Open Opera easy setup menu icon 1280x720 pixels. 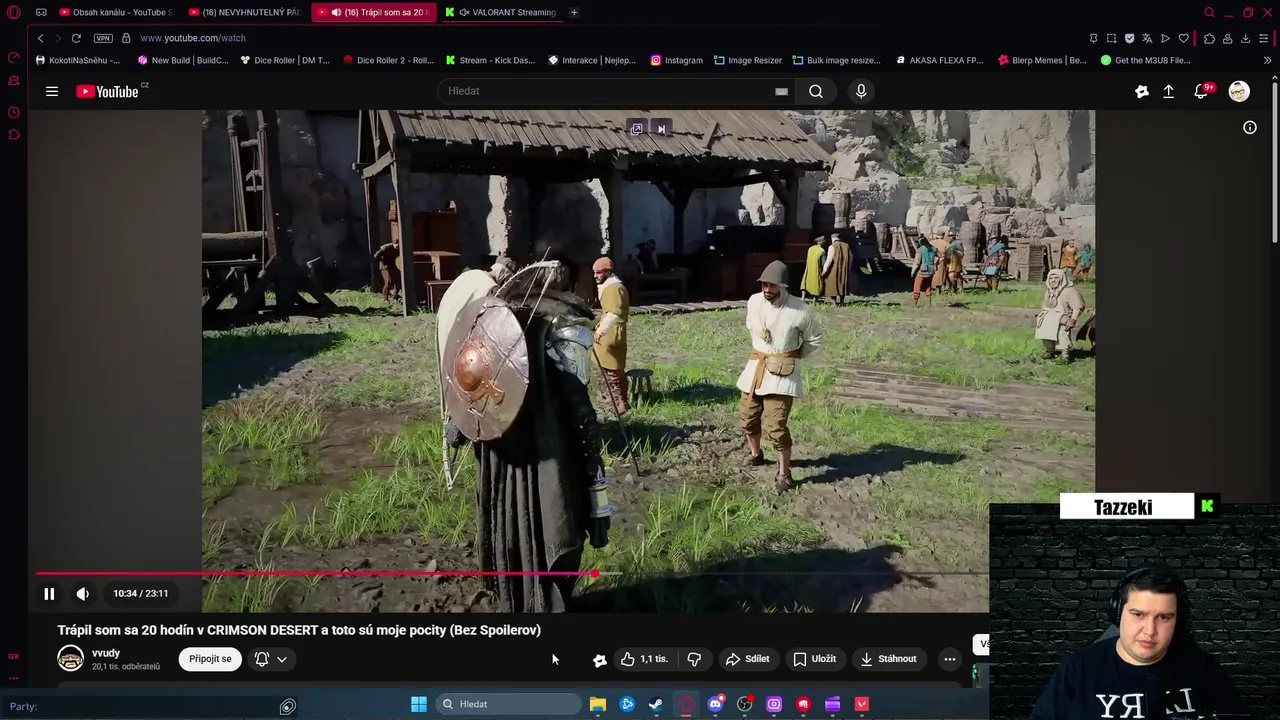point(1263,38)
